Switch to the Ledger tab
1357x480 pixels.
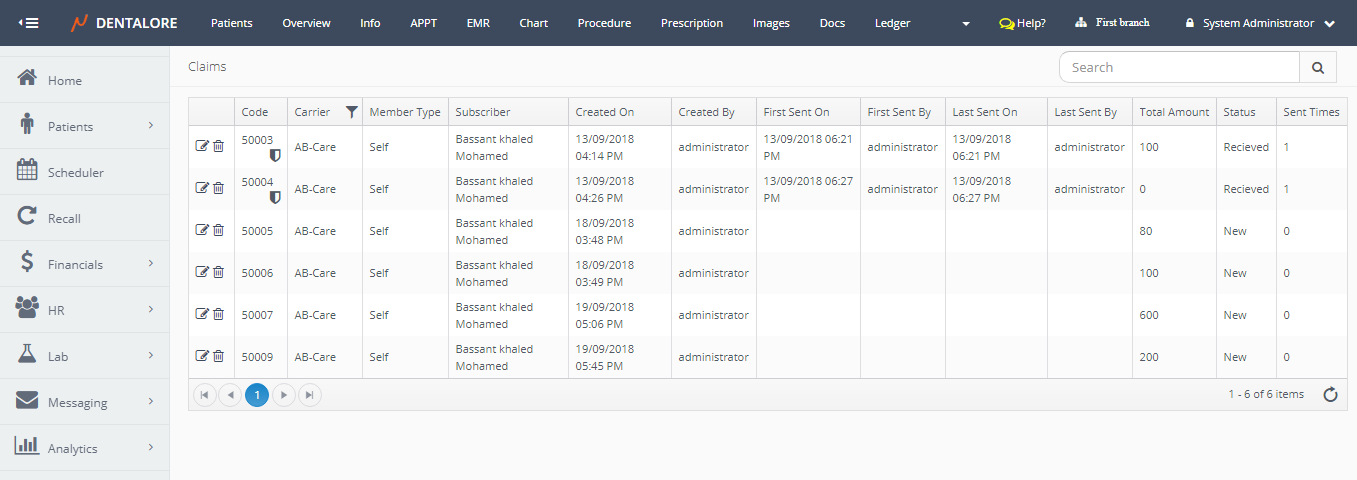pos(892,23)
